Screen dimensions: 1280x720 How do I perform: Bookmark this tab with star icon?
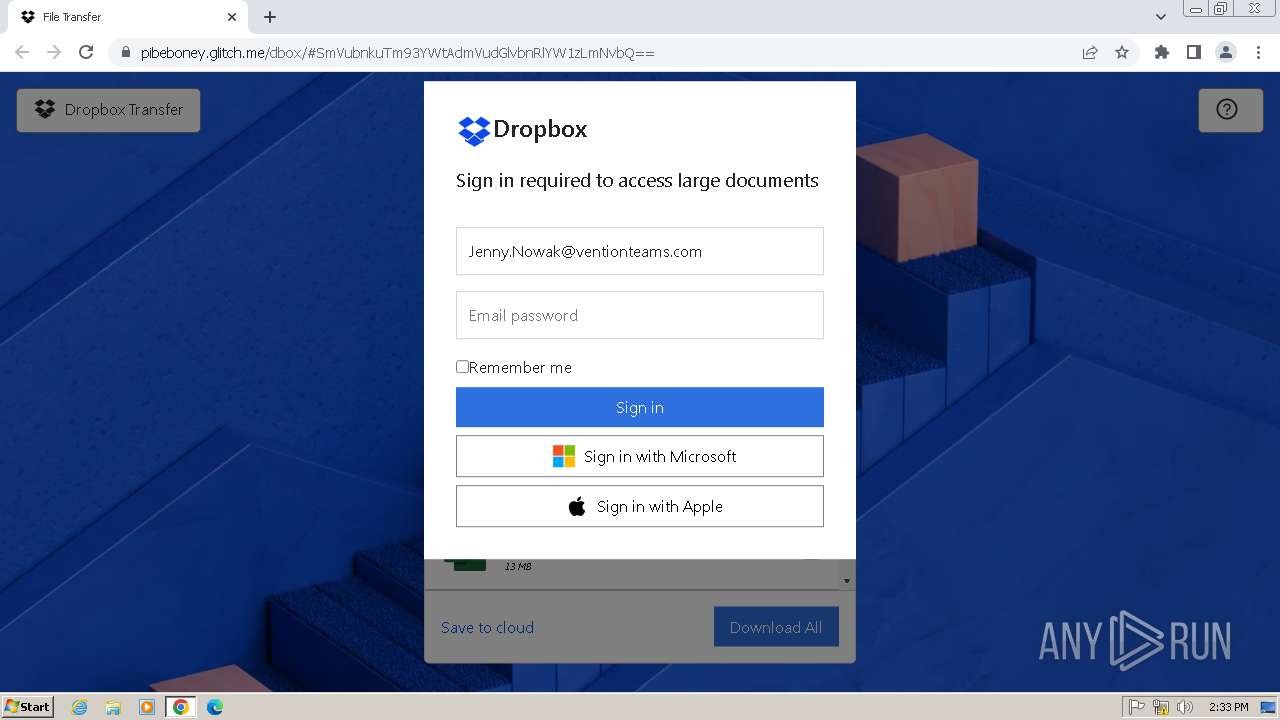pyautogui.click(x=1122, y=52)
